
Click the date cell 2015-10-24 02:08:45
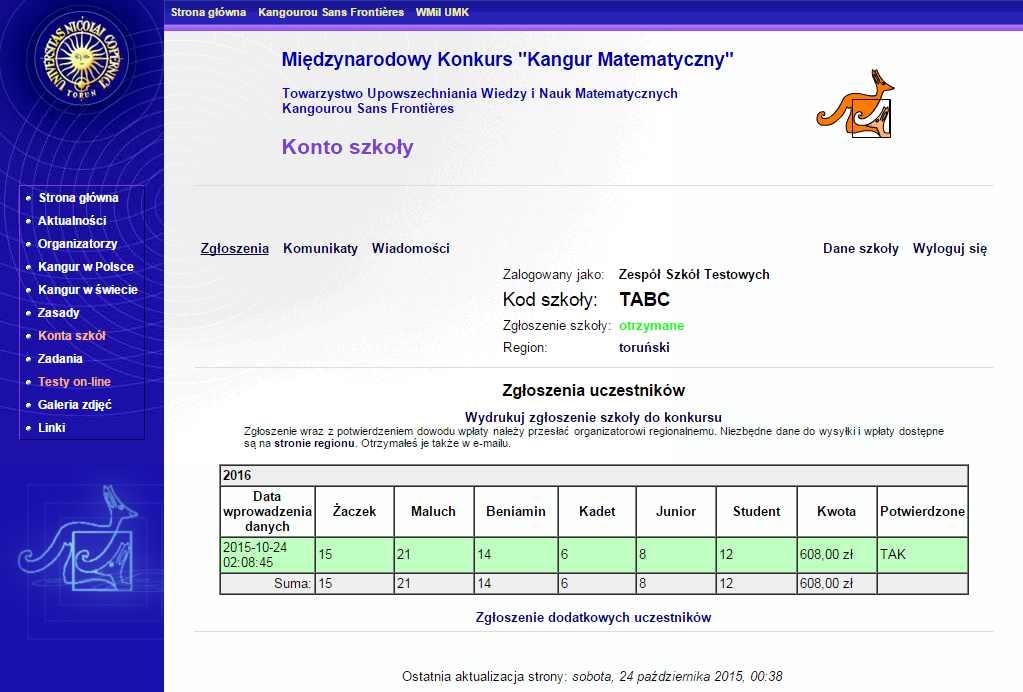coord(267,555)
